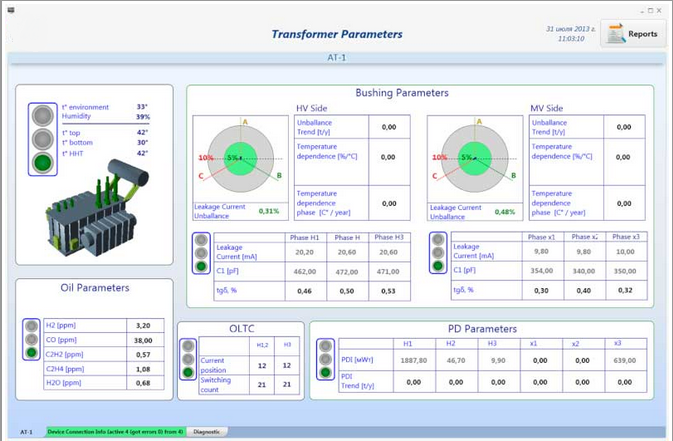The width and height of the screenshot is (673, 441).
Task: Select the AT-1 tab at bottom
Action: pos(26,432)
